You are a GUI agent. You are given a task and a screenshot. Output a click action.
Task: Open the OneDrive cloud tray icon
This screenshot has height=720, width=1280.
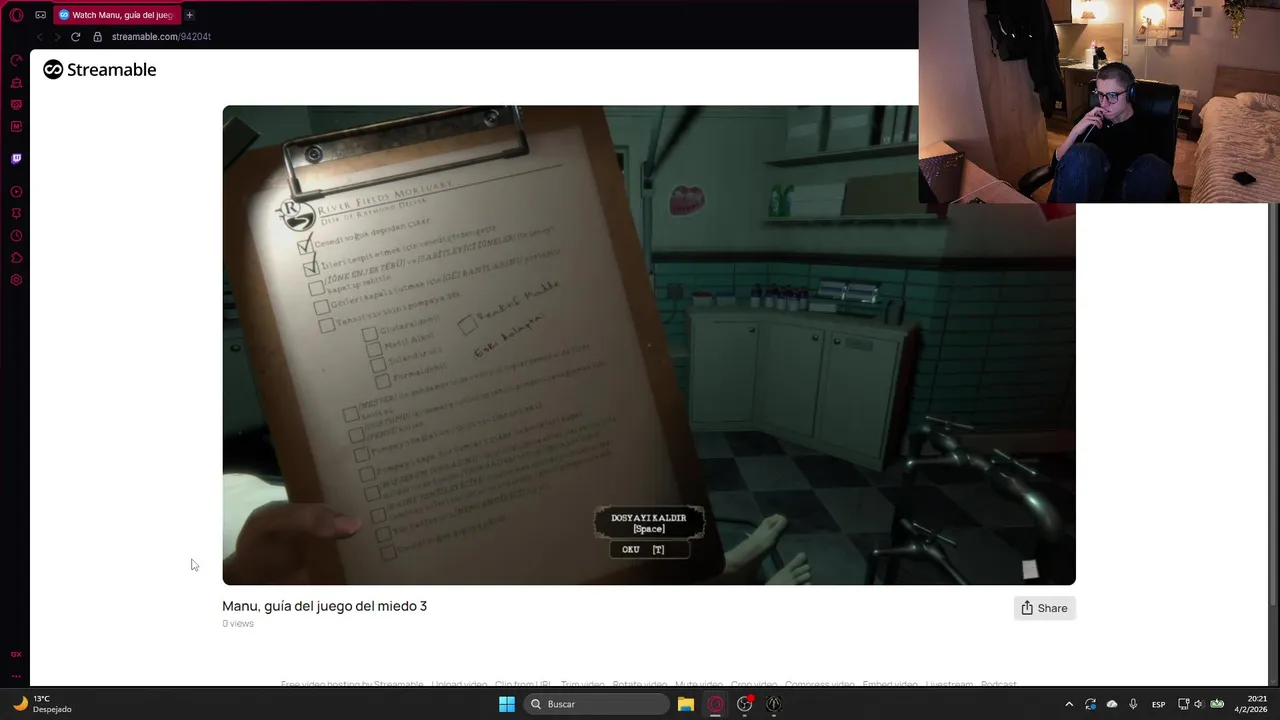pyautogui.click(x=1111, y=704)
